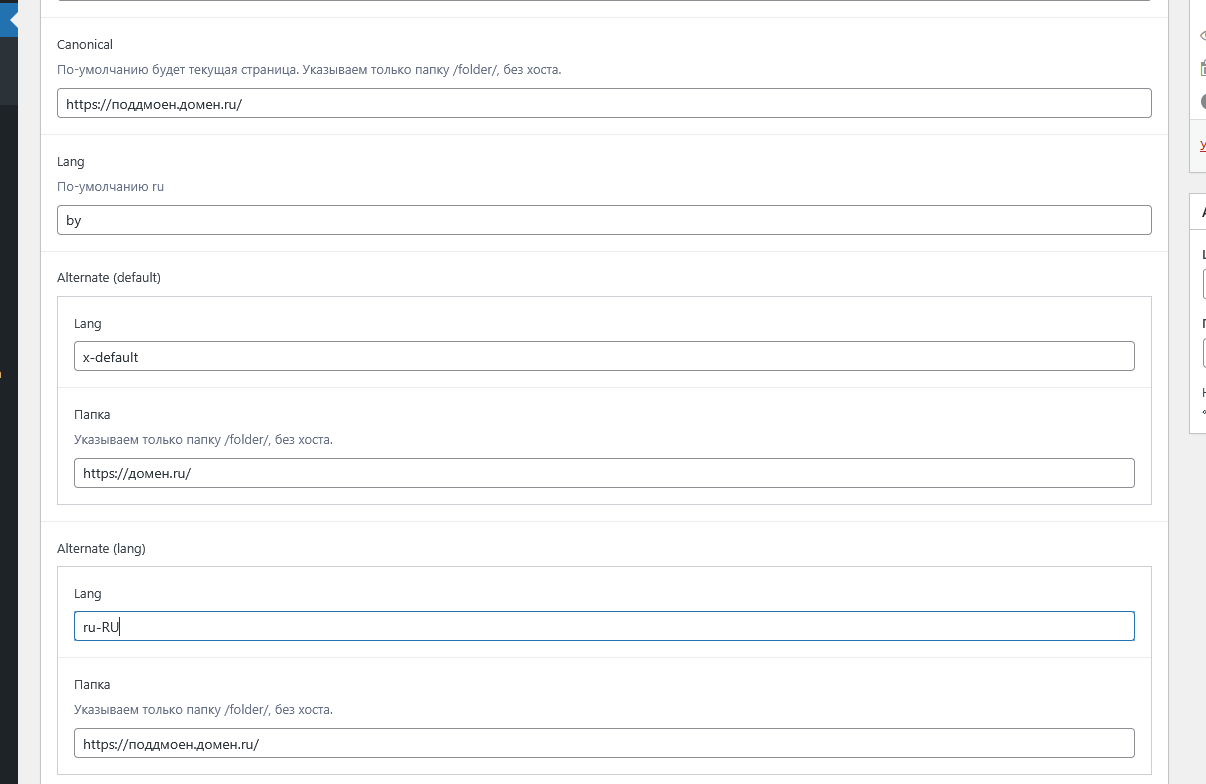1206x784 pixels.
Task: Click the 'Canonical' field label
Action: pyautogui.click(x=85, y=45)
